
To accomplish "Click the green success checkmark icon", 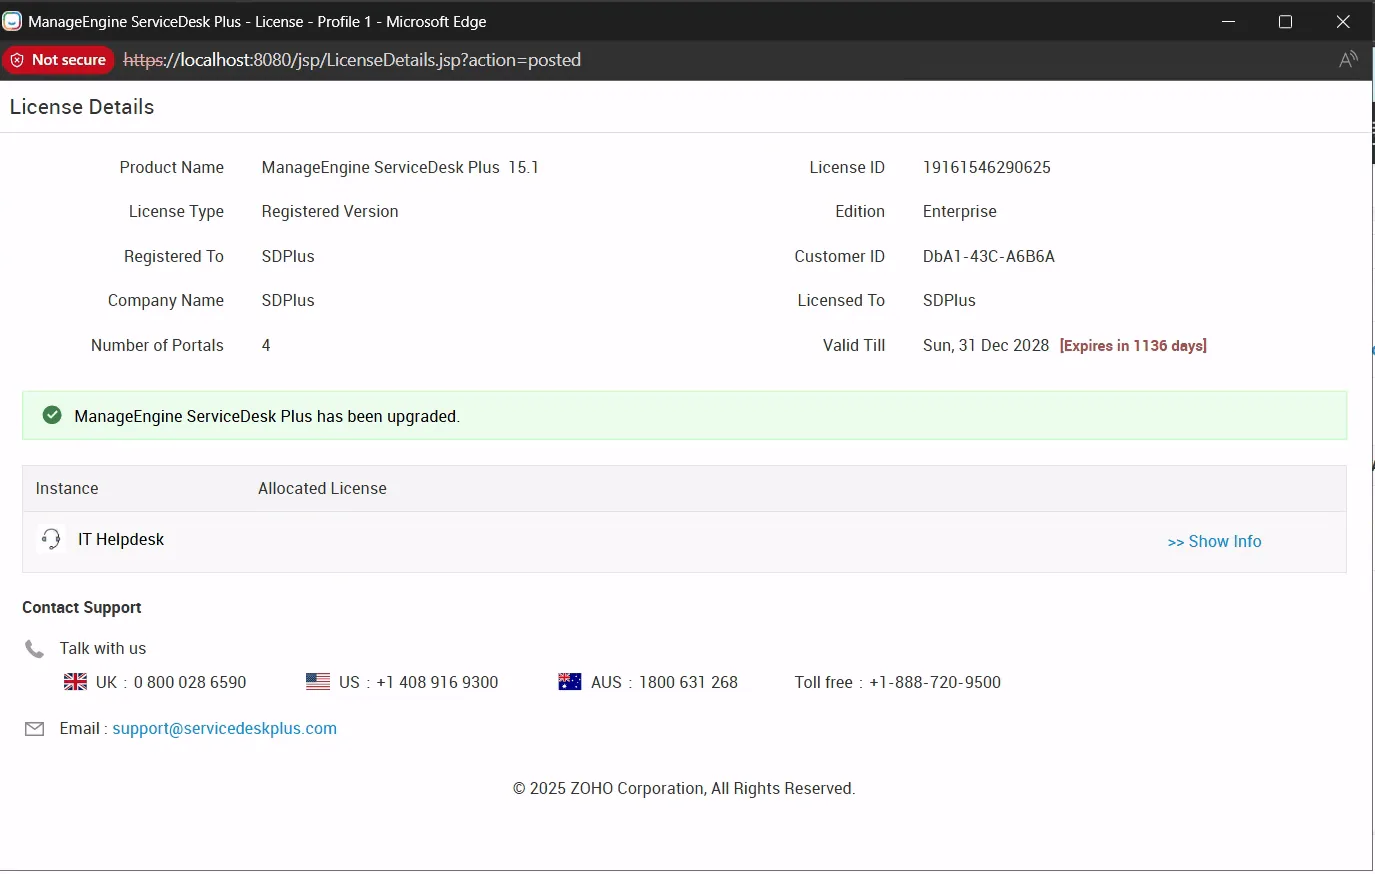I will click(x=52, y=416).
